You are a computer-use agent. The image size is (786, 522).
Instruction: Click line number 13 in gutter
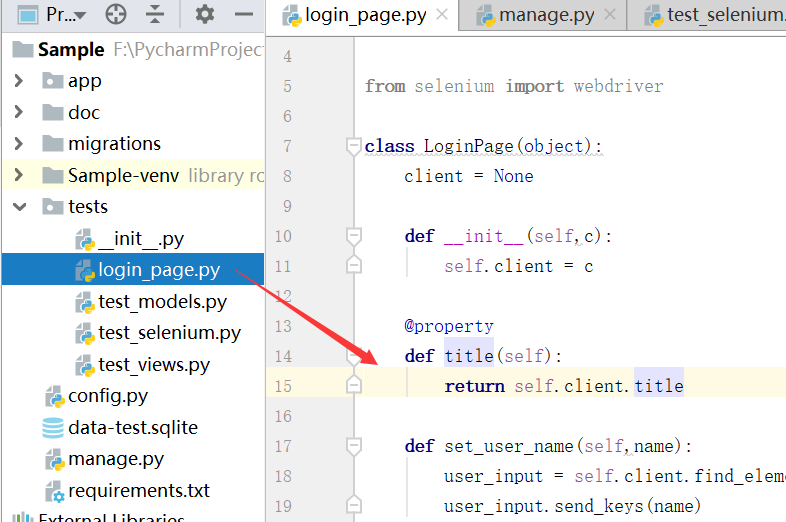coord(283,326)
